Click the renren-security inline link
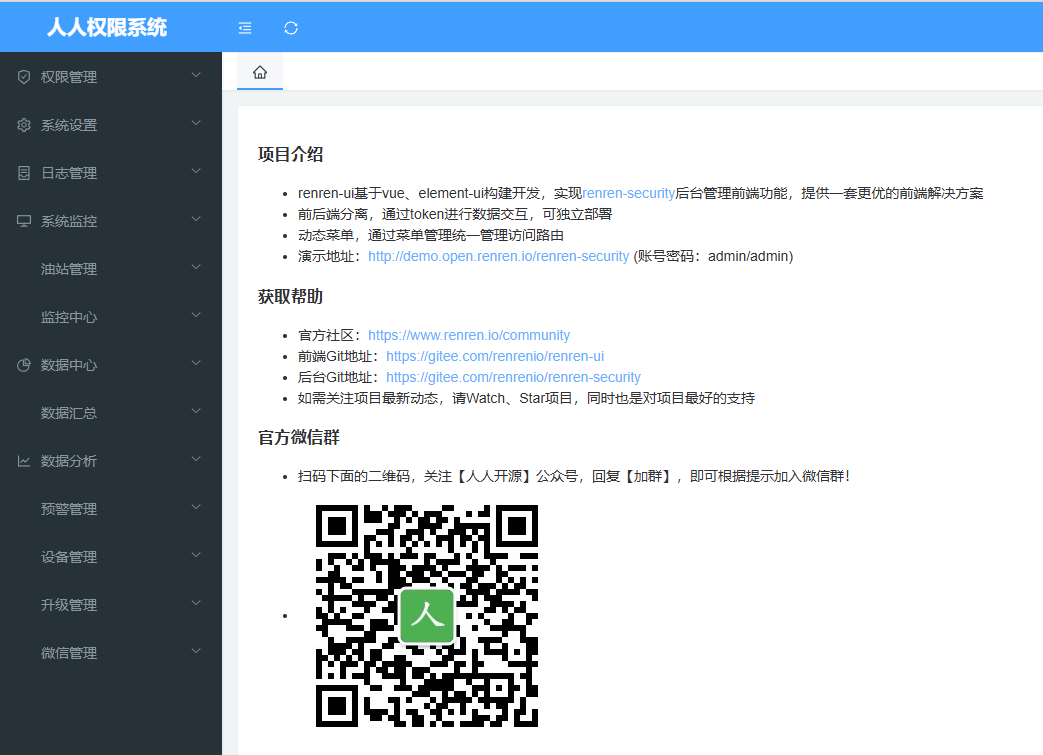Viewport: 1043px width, 755px height. 629,193
